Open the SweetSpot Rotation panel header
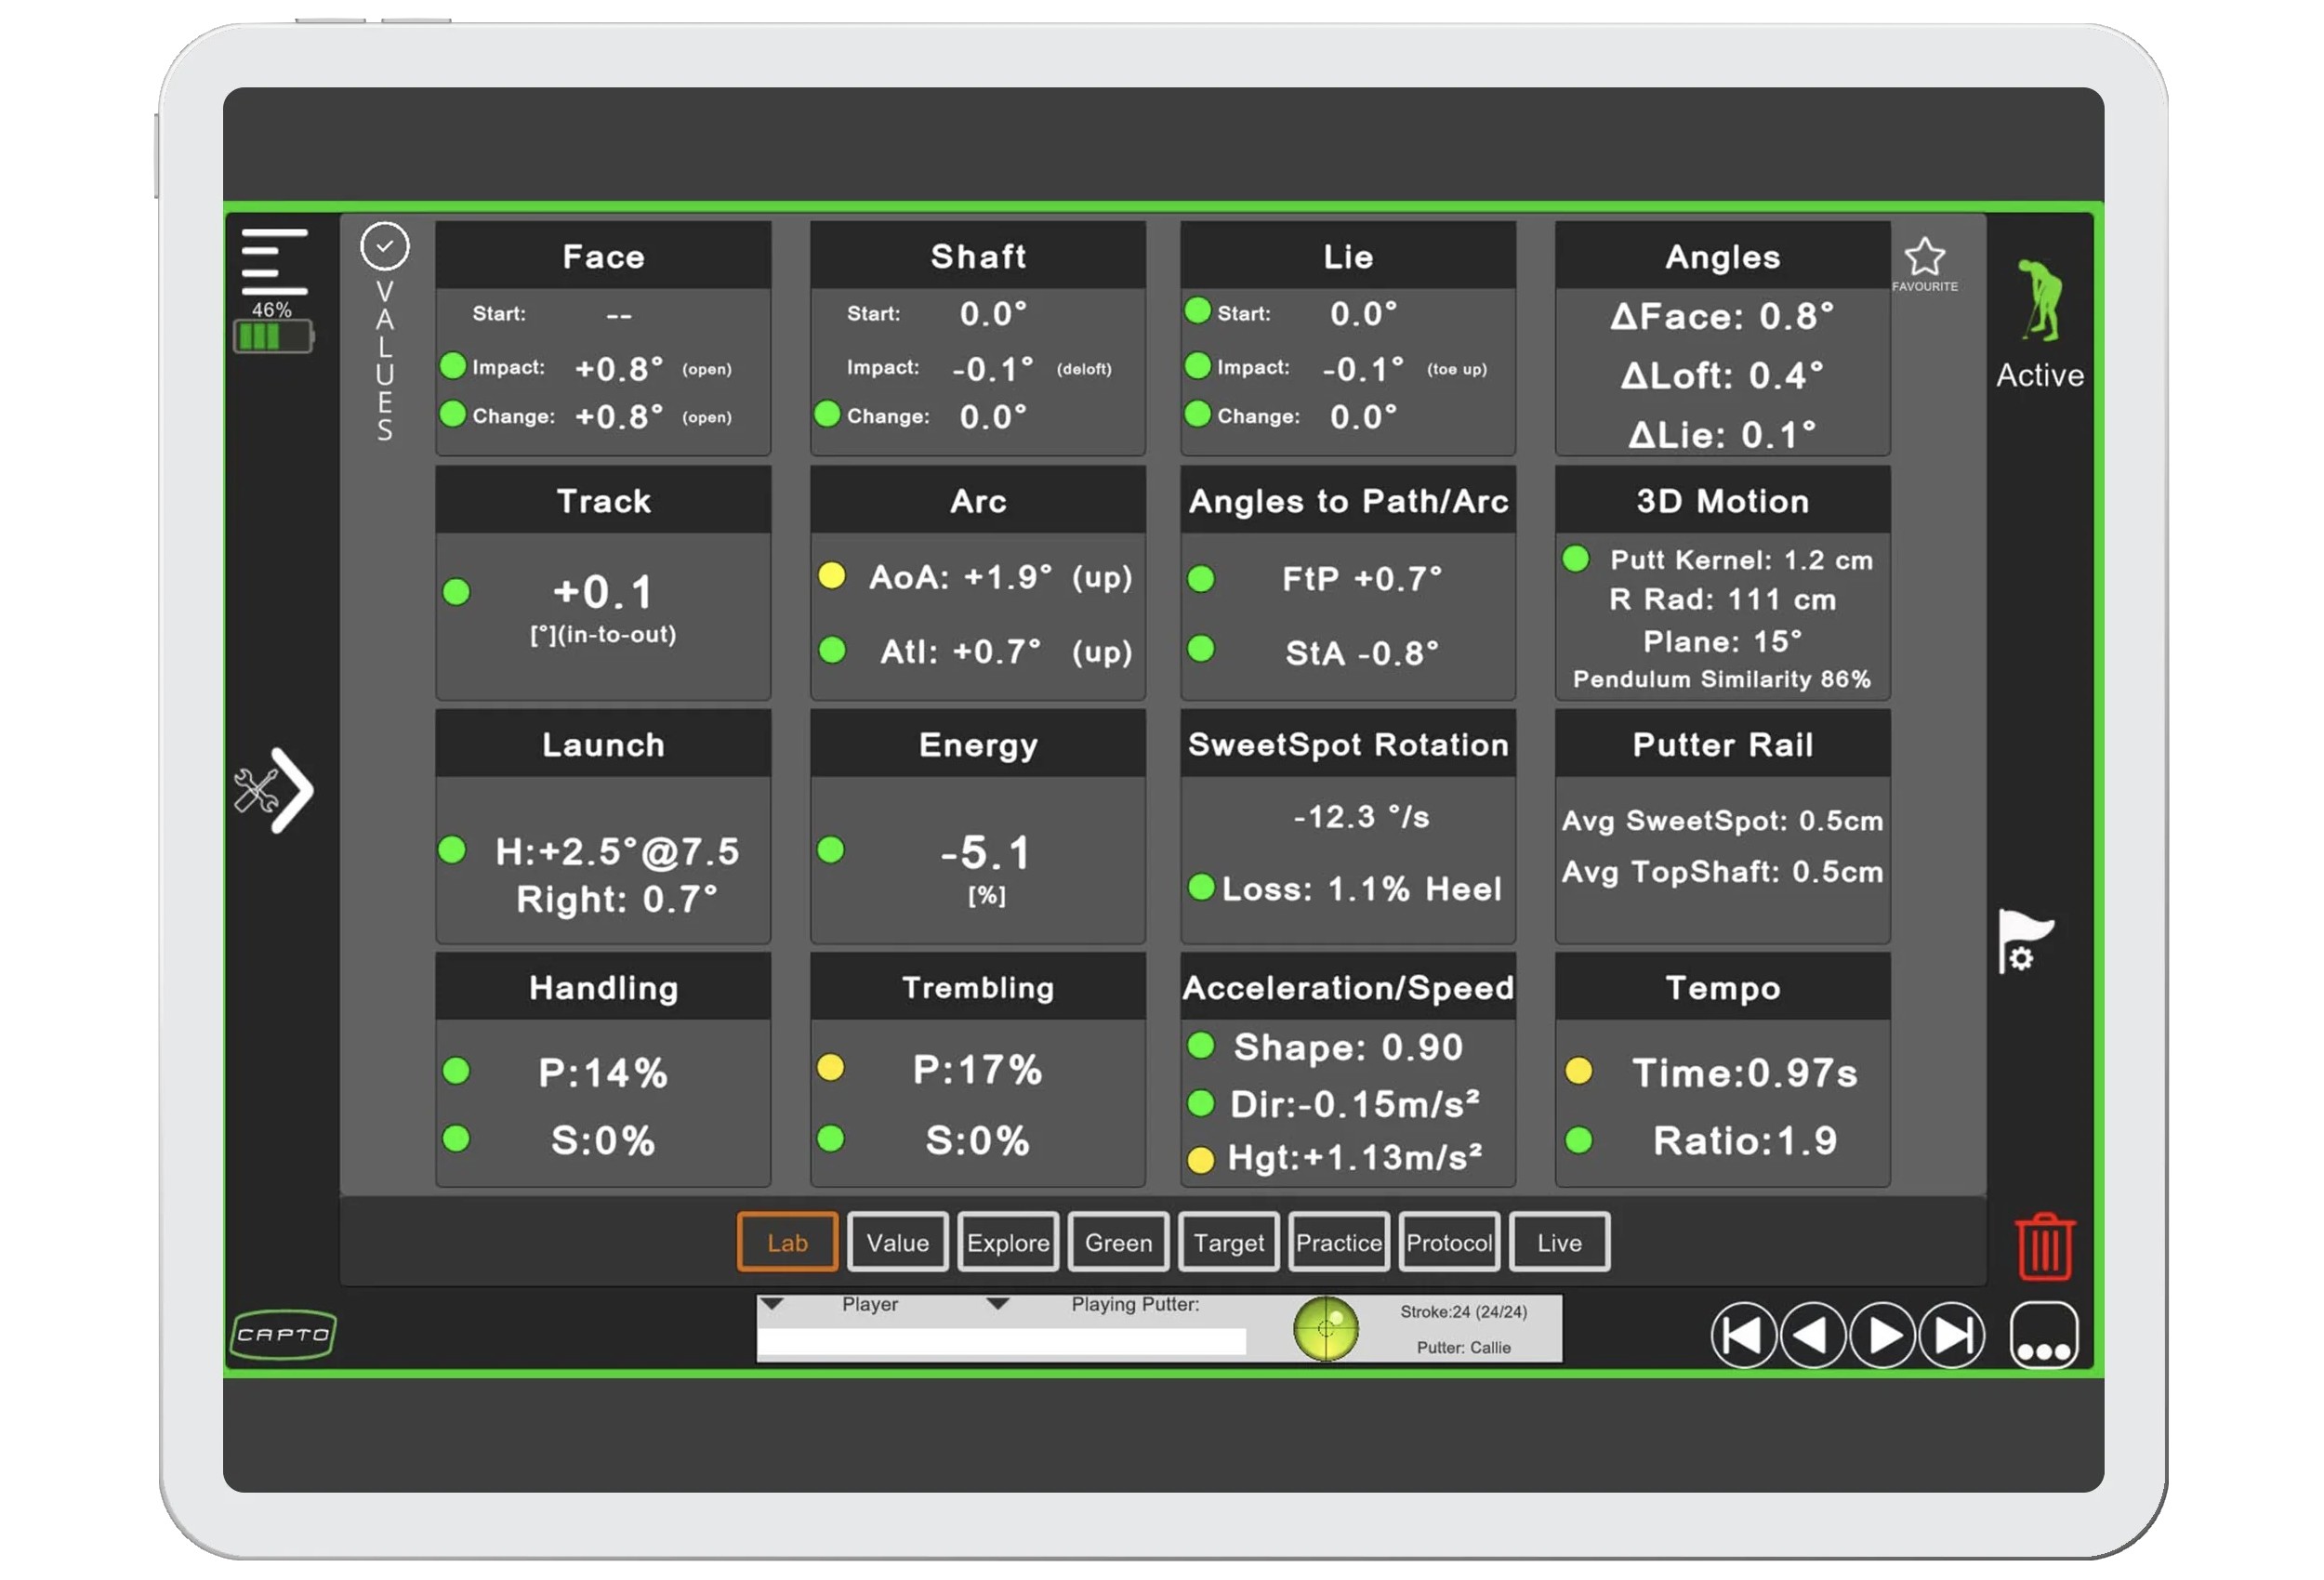Screen dimensions: 2324x1580 (x=1348, y=744)
